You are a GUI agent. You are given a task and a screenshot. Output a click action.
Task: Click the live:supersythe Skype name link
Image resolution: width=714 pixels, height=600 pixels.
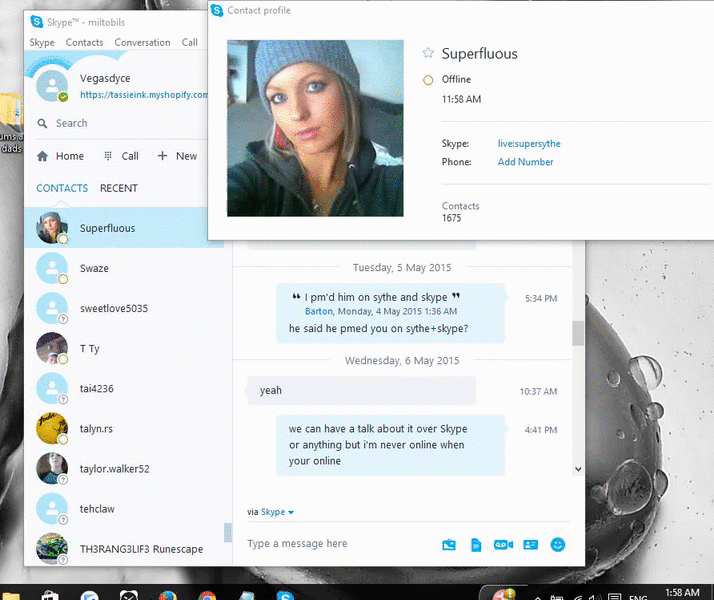point(529,143)
